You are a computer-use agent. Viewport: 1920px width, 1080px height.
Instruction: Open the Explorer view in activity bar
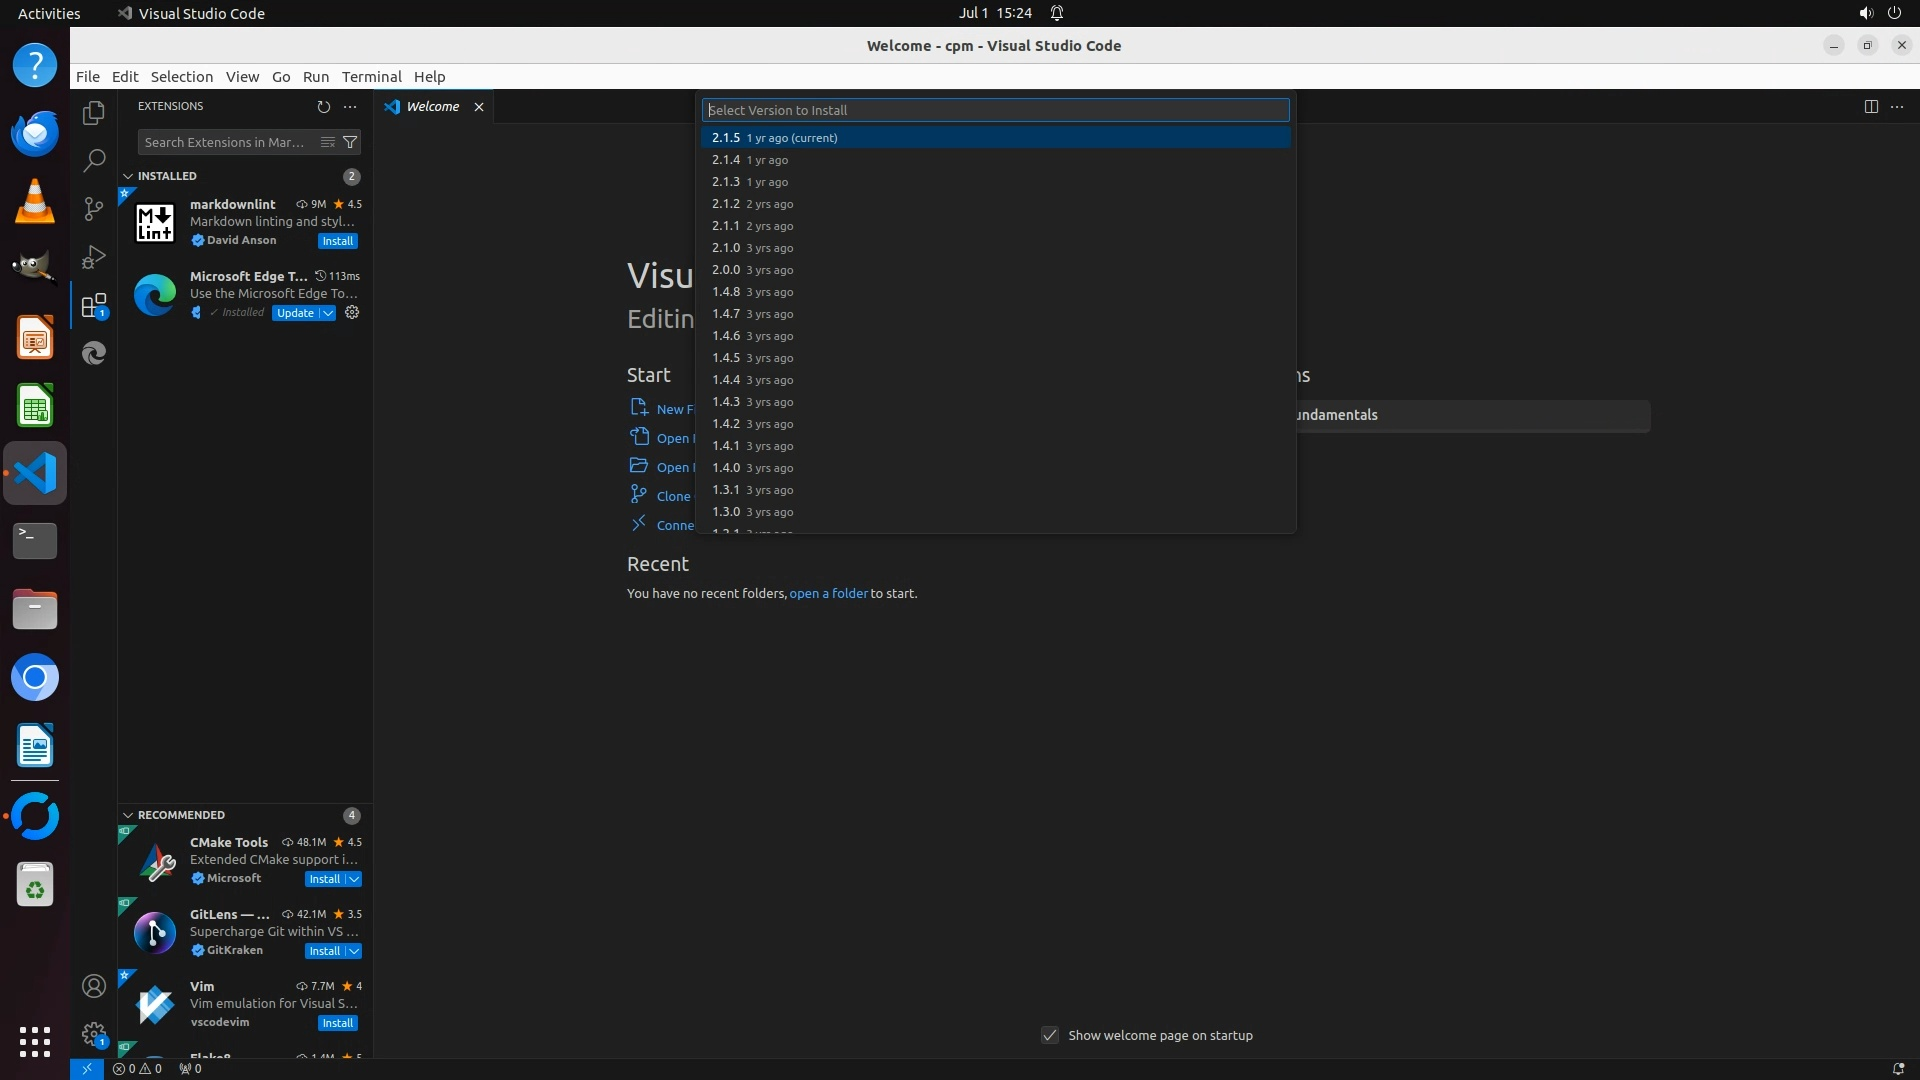[x=94, y=113]
